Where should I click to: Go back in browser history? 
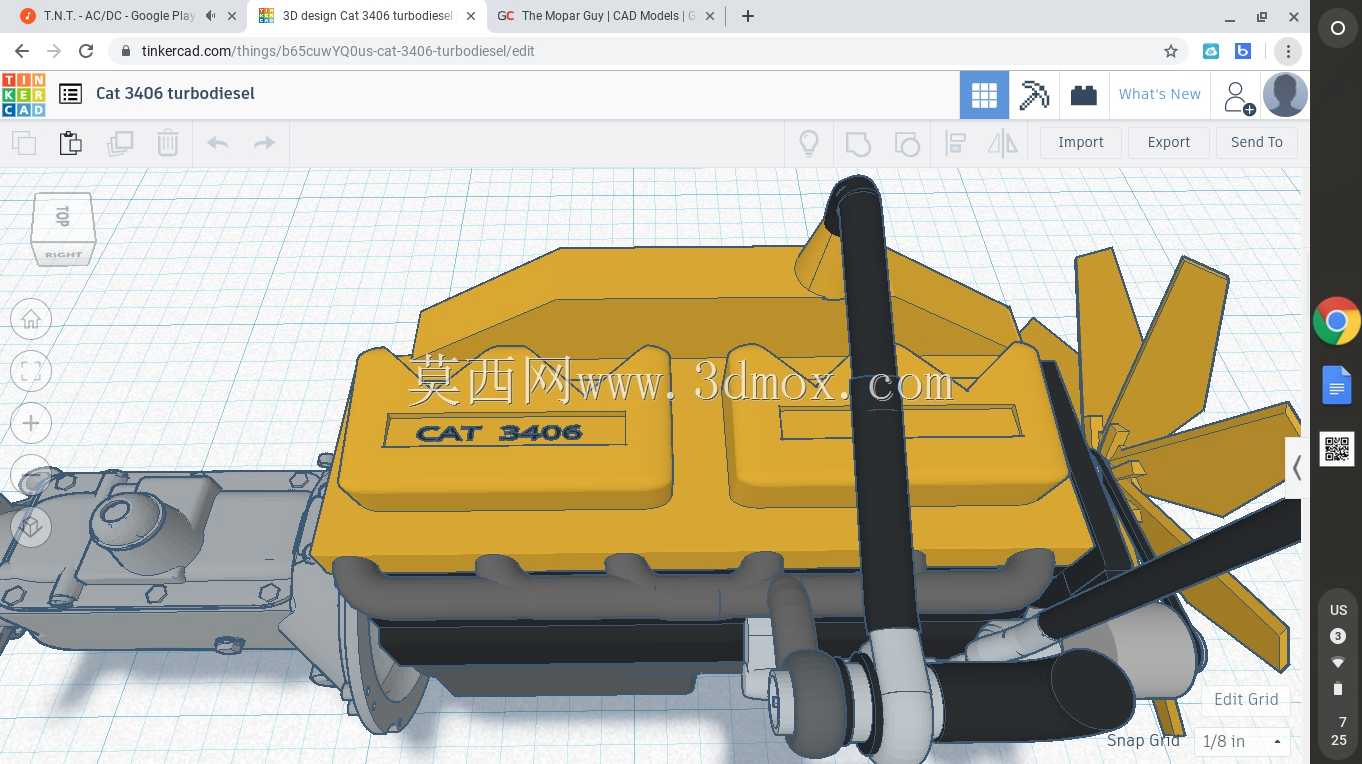tap(22, 51)
